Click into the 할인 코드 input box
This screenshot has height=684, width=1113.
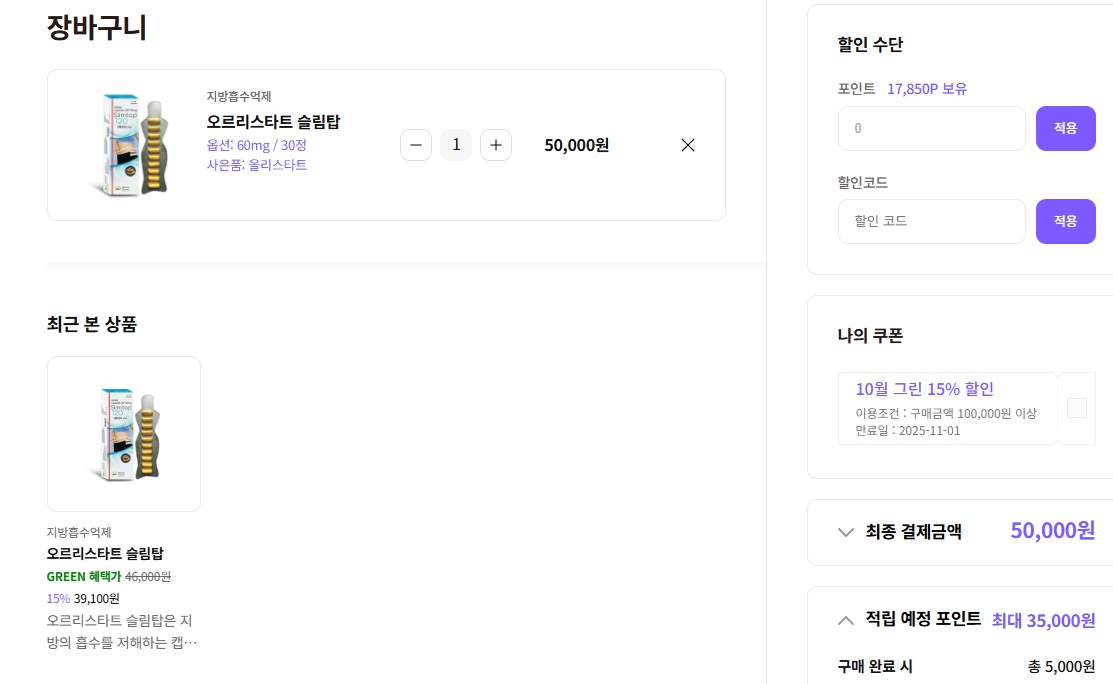pos(931,221)
